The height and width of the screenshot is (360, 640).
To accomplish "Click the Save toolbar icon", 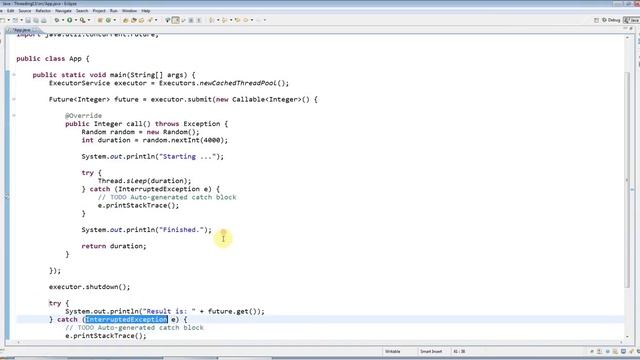I will click(x=28, y=20).
